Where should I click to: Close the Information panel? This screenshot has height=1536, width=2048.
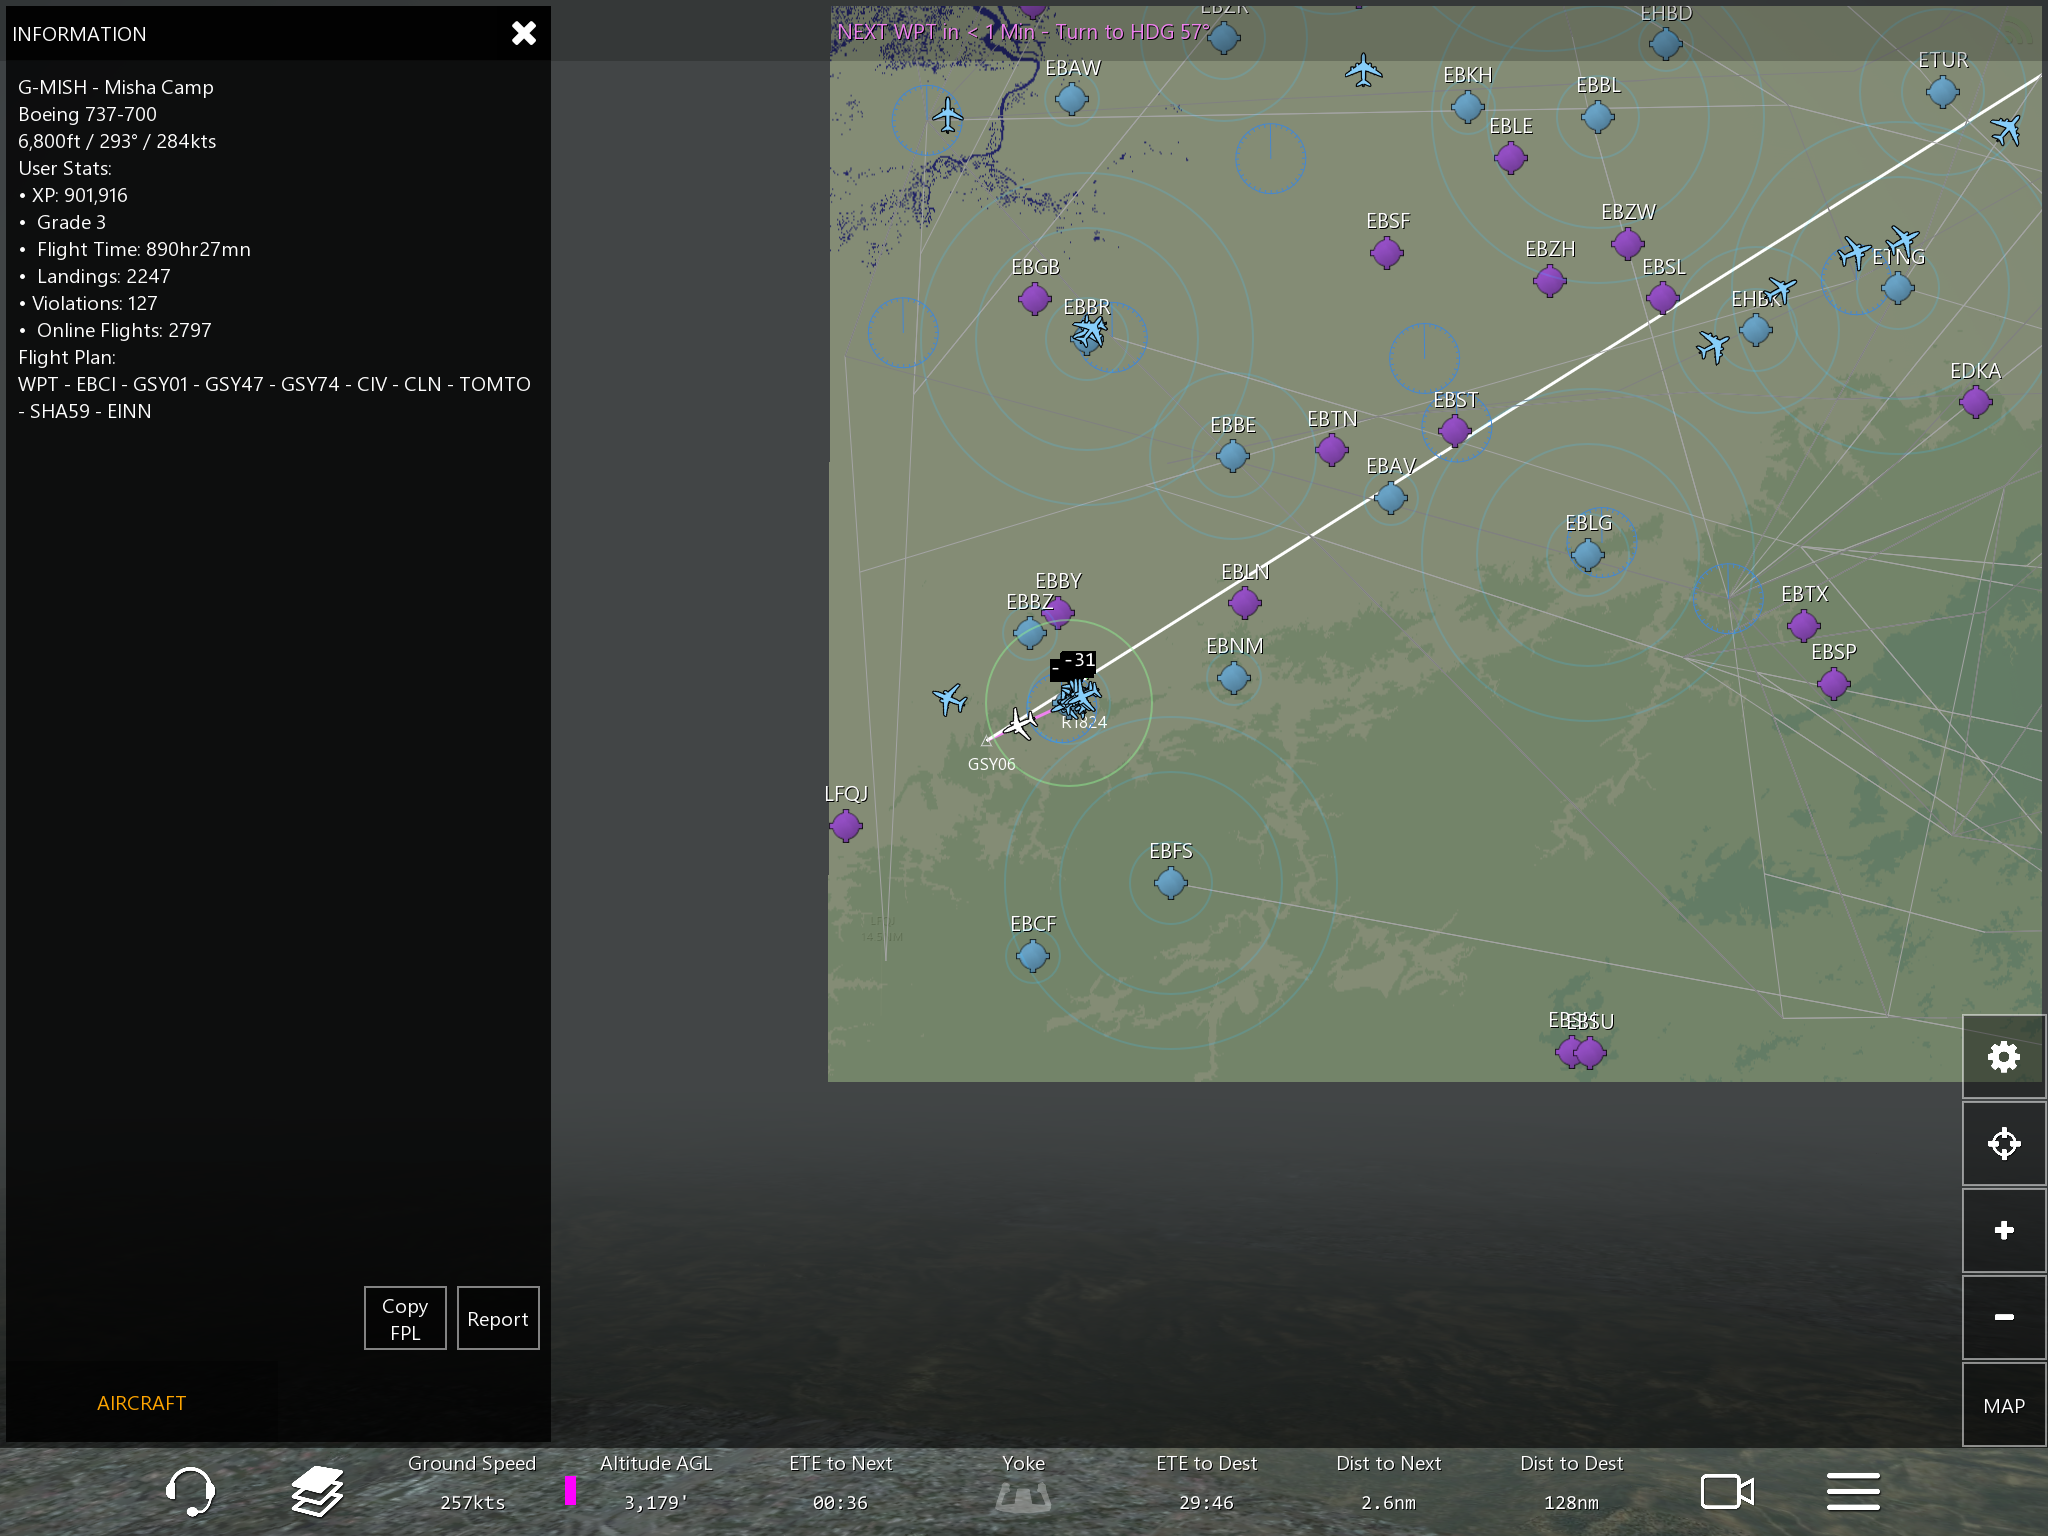524,33
